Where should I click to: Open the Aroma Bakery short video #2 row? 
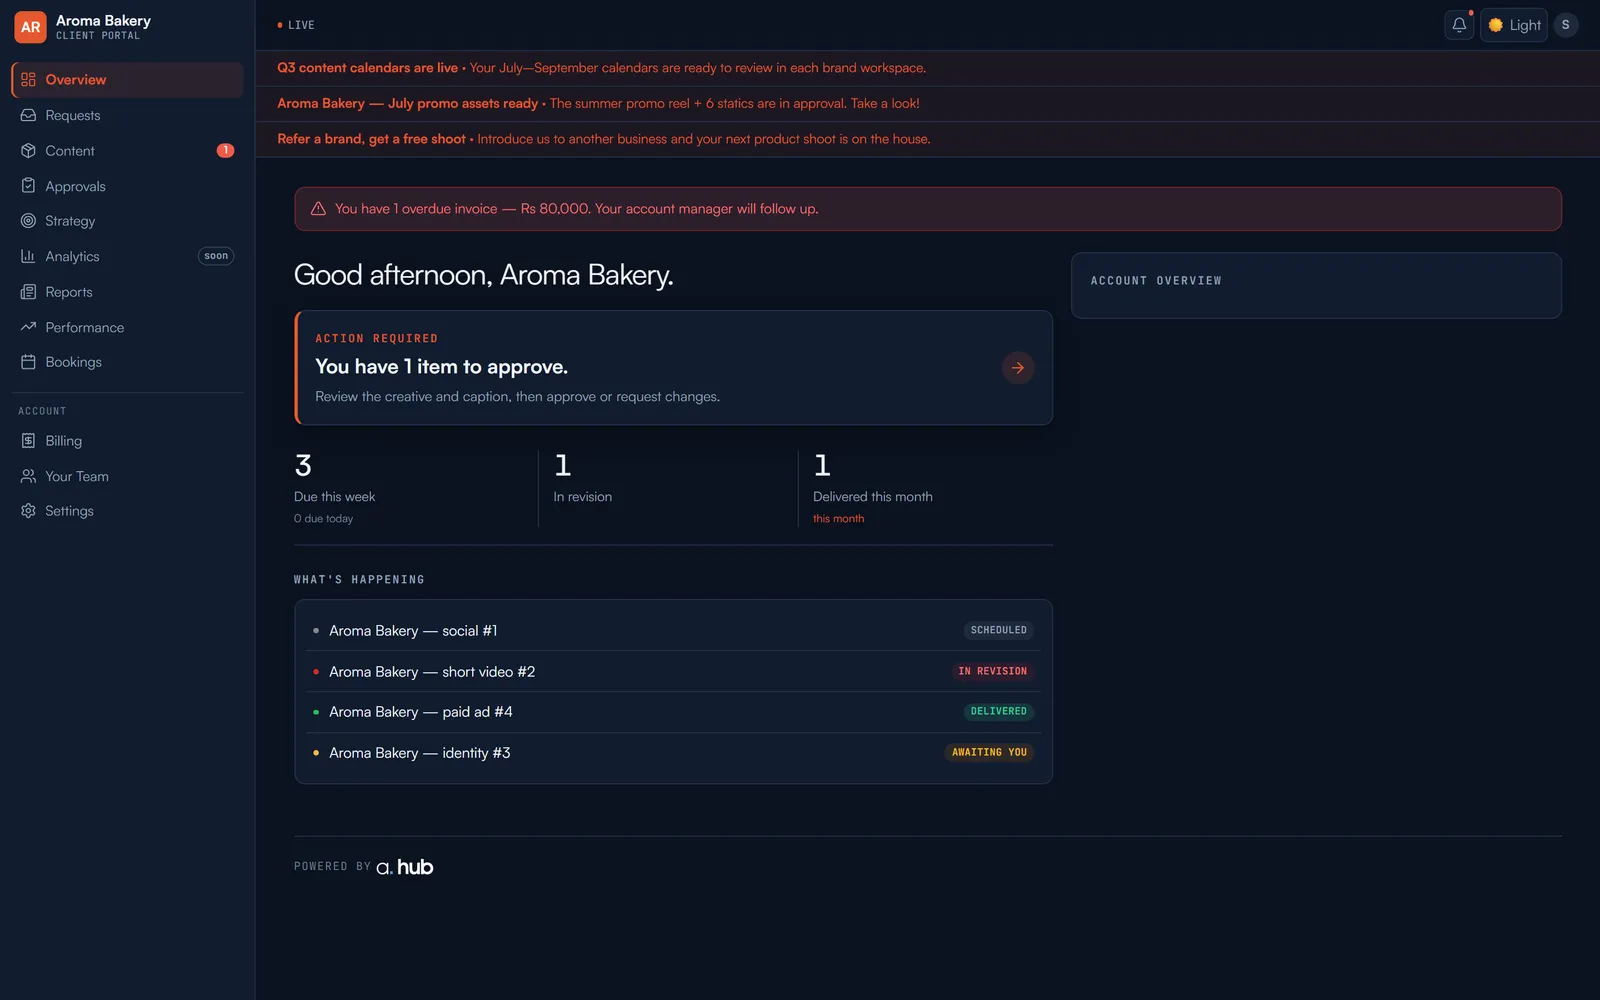pyautogui.click(x=673, y=671)
